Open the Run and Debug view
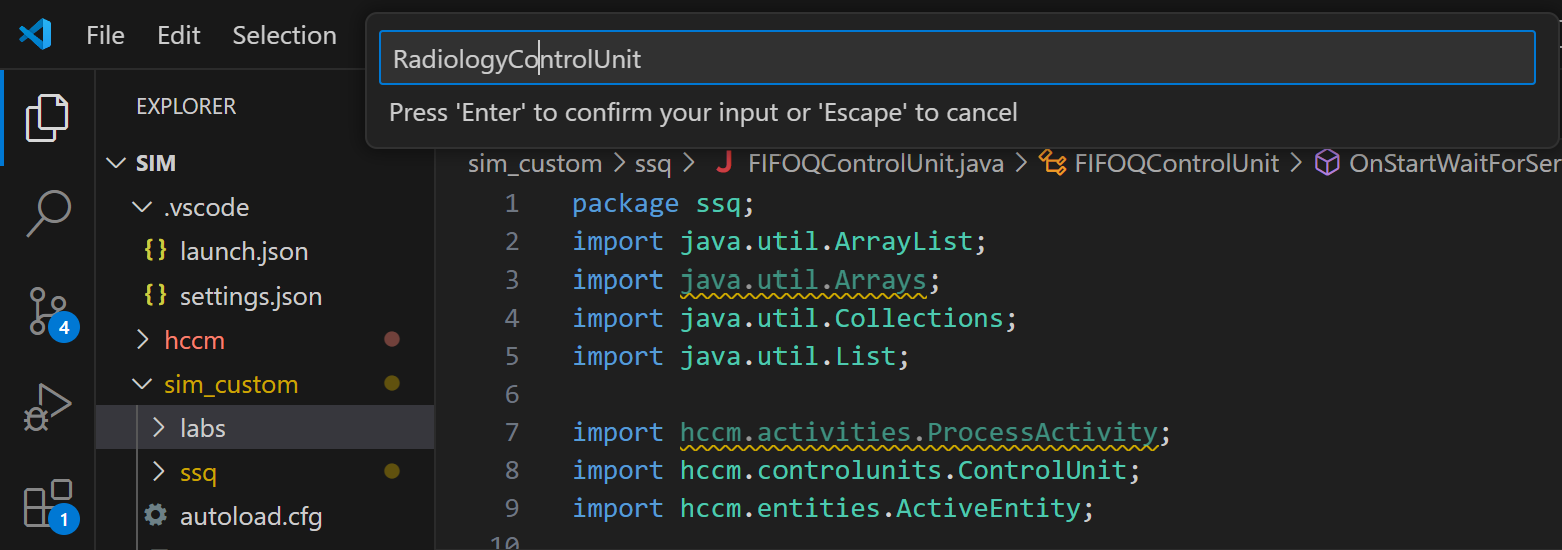The image size is (1562, 550). pyautogui.click(x=47, y=408)
